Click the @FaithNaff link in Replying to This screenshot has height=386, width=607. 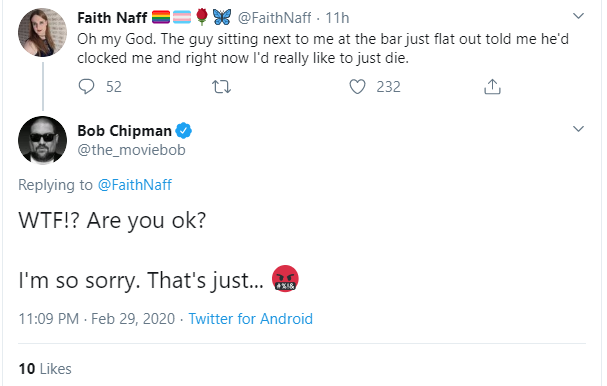click(135, 185)
